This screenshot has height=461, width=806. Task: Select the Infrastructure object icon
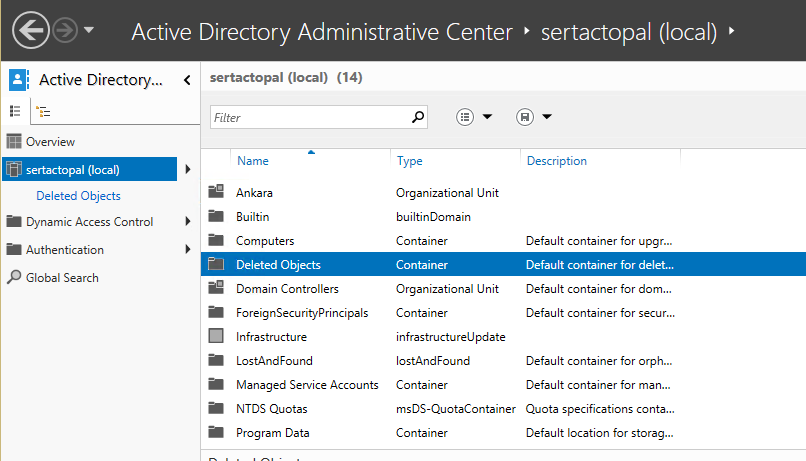(x=216, y=337)
